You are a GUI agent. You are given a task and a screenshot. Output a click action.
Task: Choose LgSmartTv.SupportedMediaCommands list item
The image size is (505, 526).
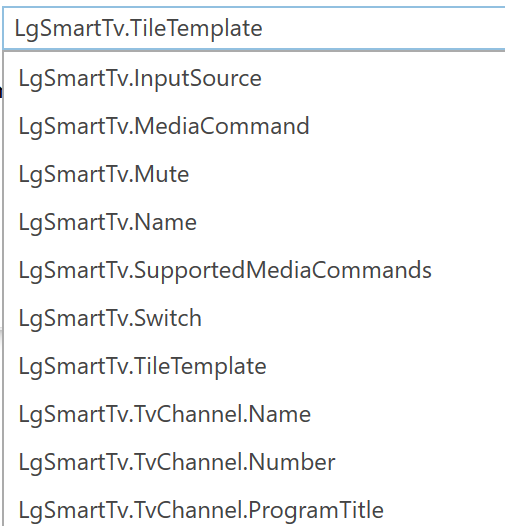pos(254,270)
